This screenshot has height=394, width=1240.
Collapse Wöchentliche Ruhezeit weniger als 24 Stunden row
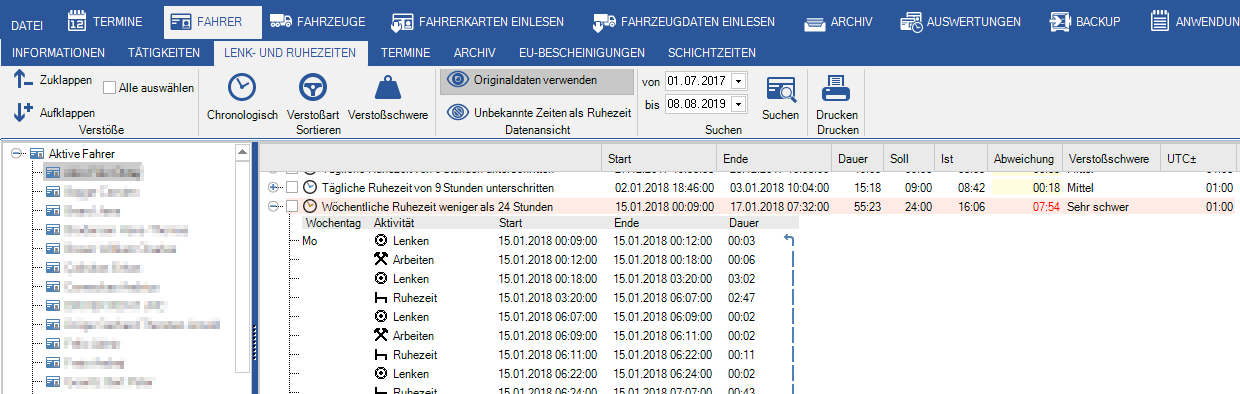click(x=274, y=206)
